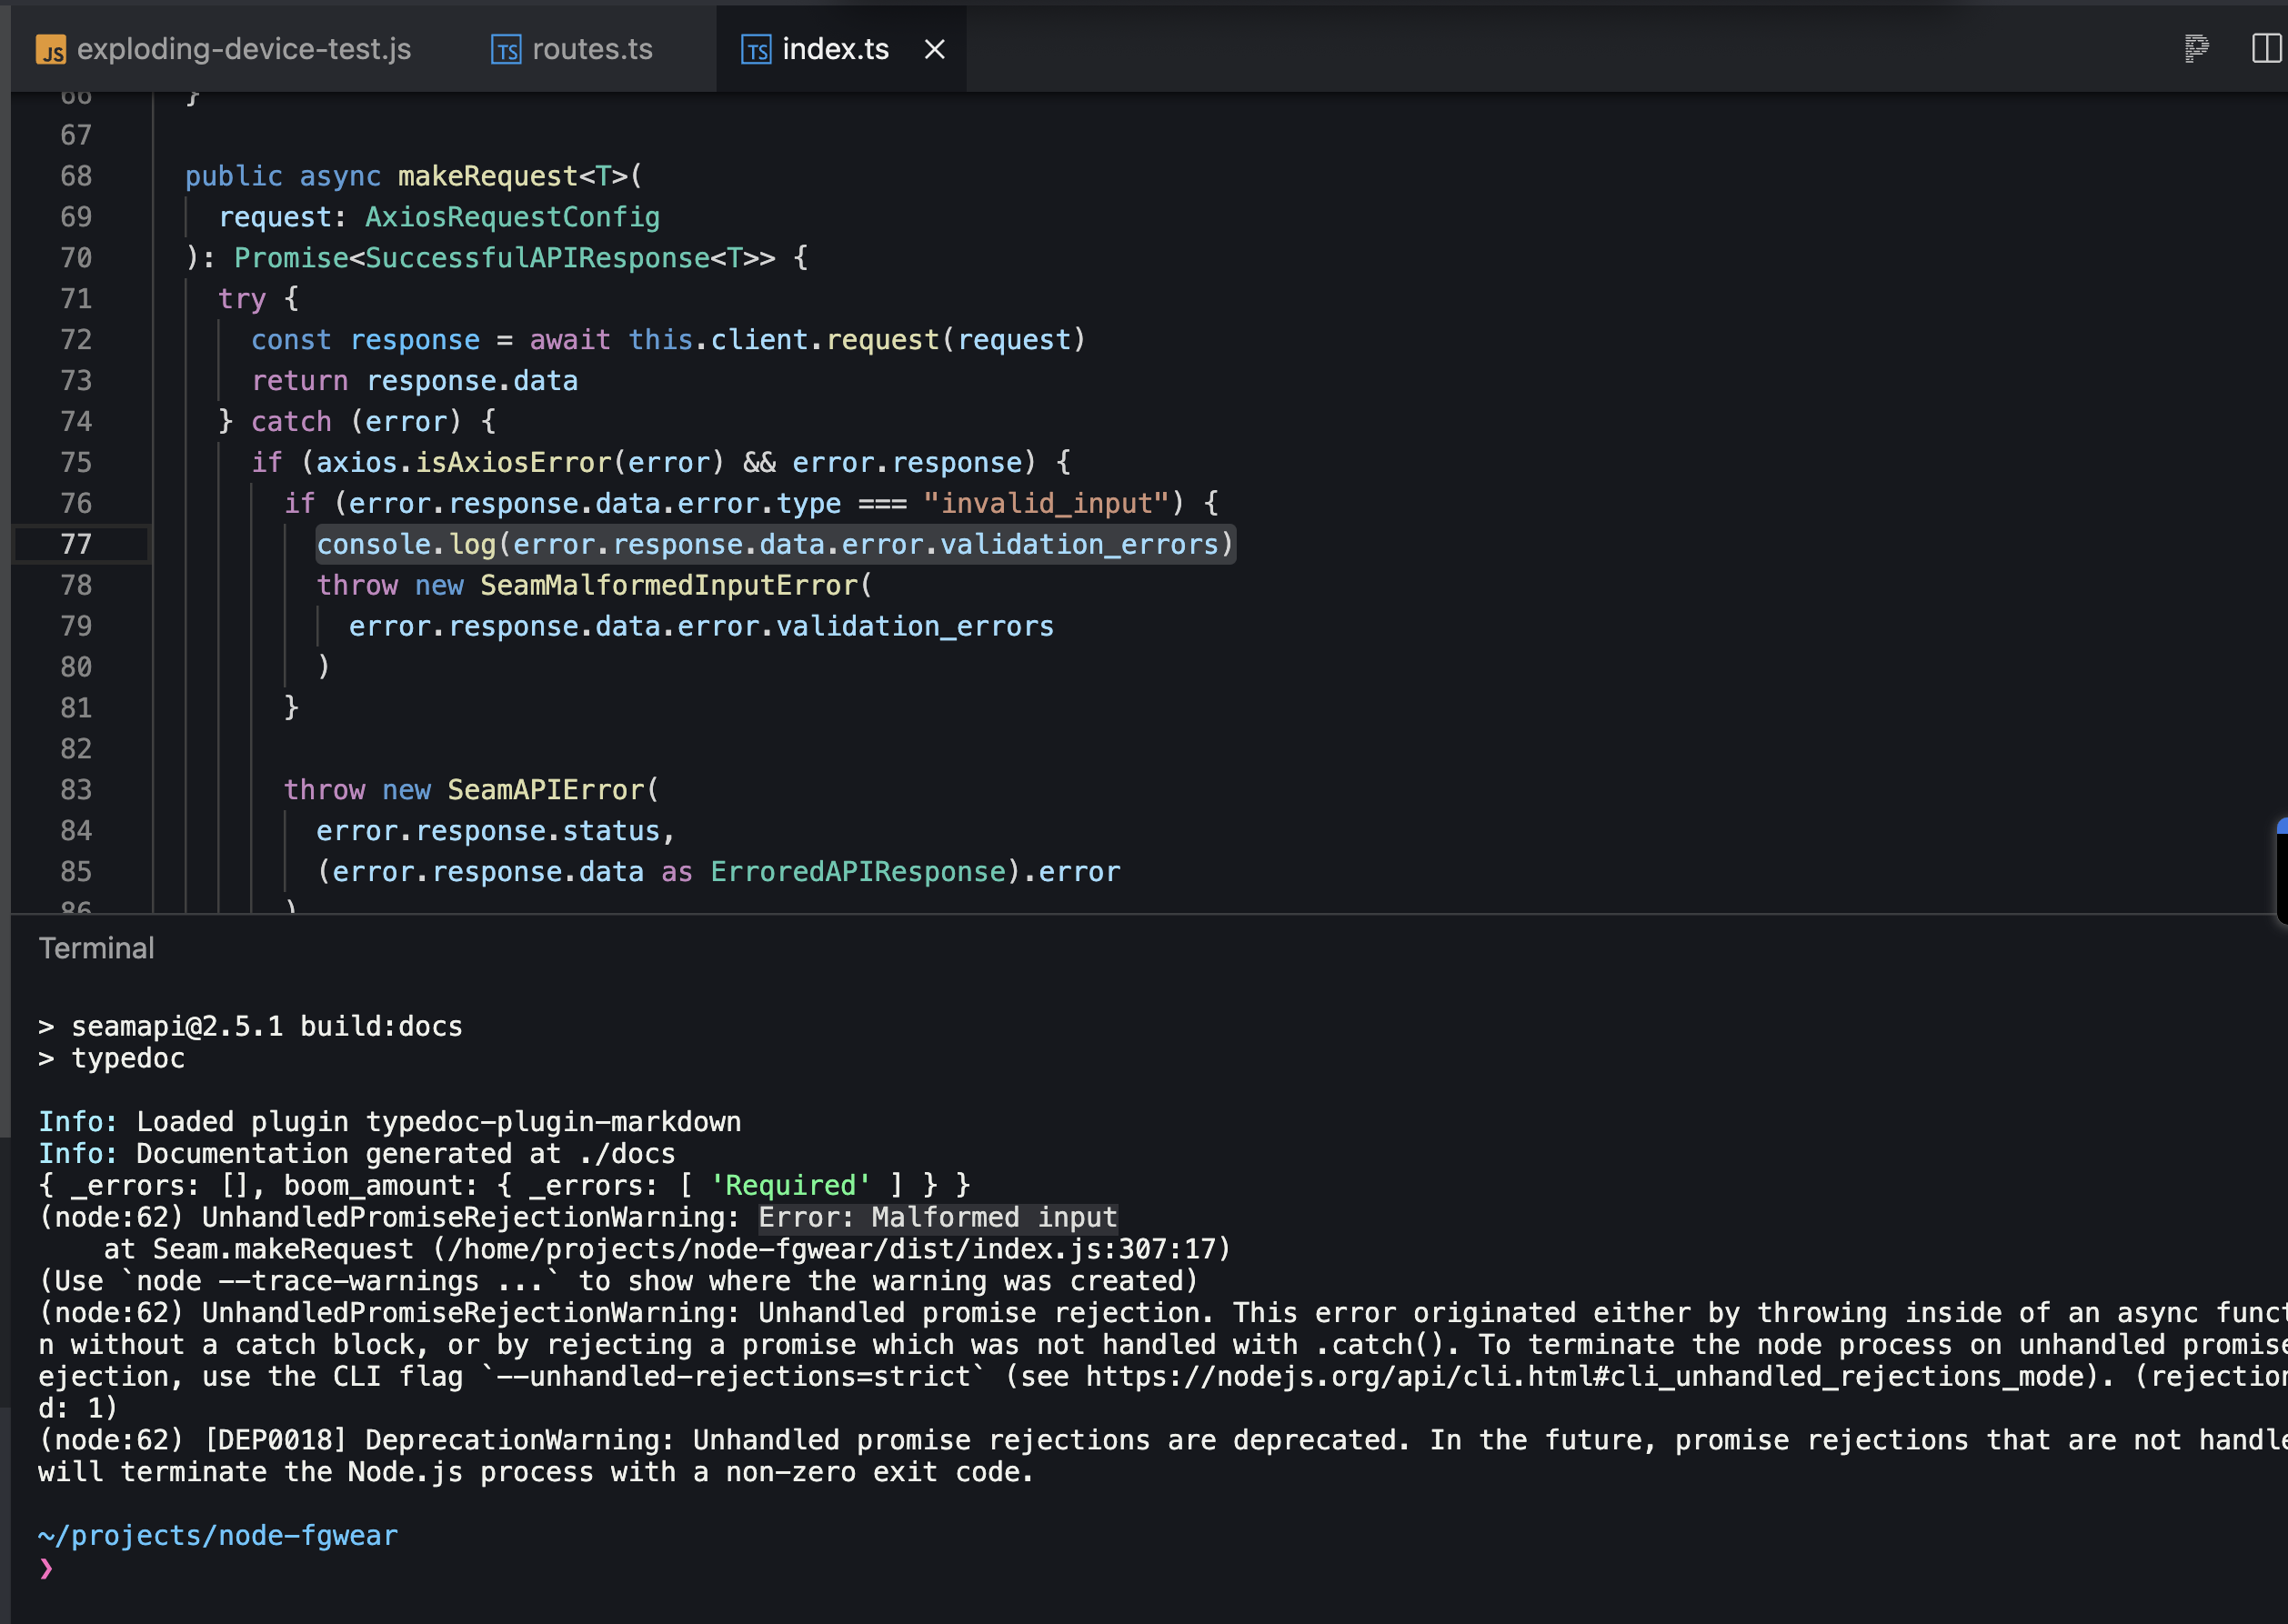Click the Prettier format icon
This screenshot has width=2288, height=1624.
tap(2196, 48)
